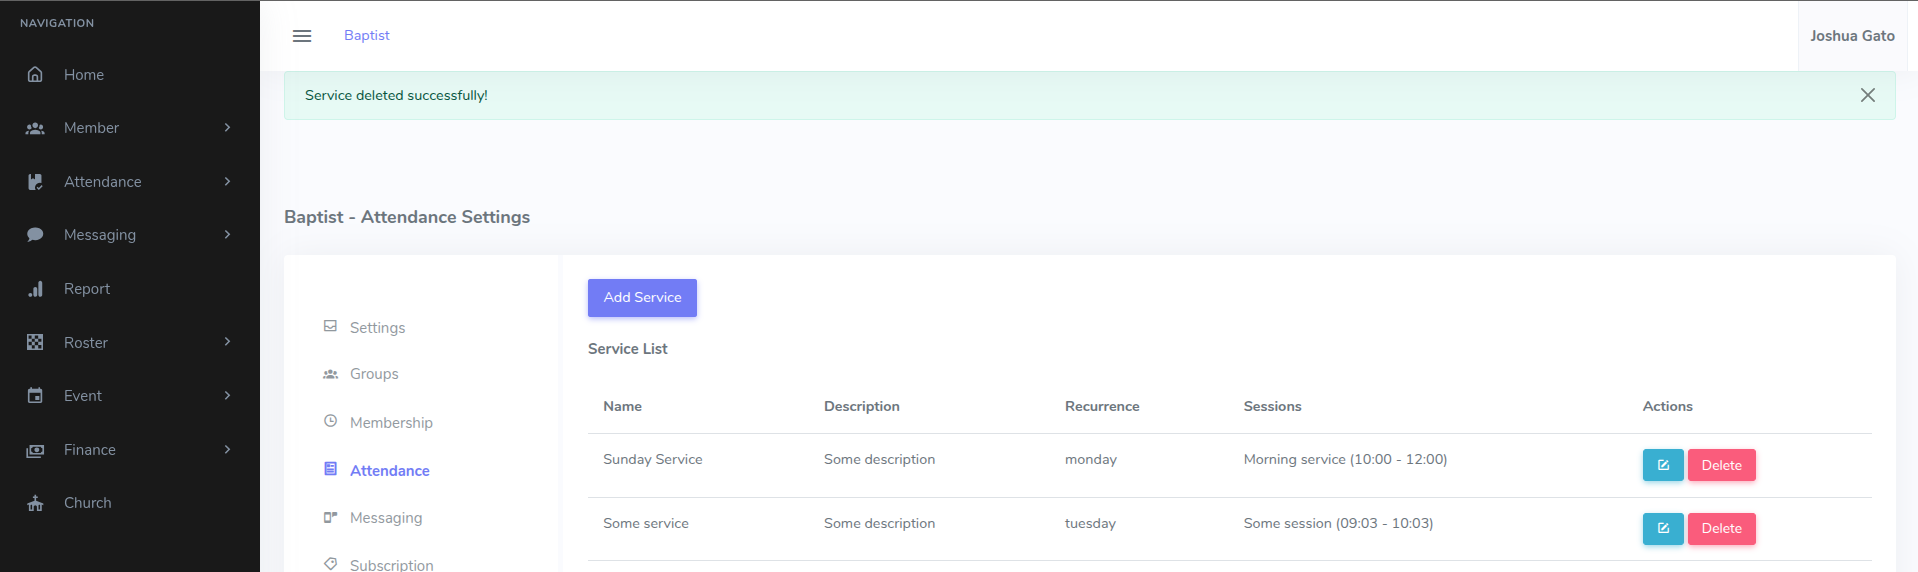Expand the Roster submenu arrow
The height and width of the screenshot is (572, 1918).
coord(227,342)
